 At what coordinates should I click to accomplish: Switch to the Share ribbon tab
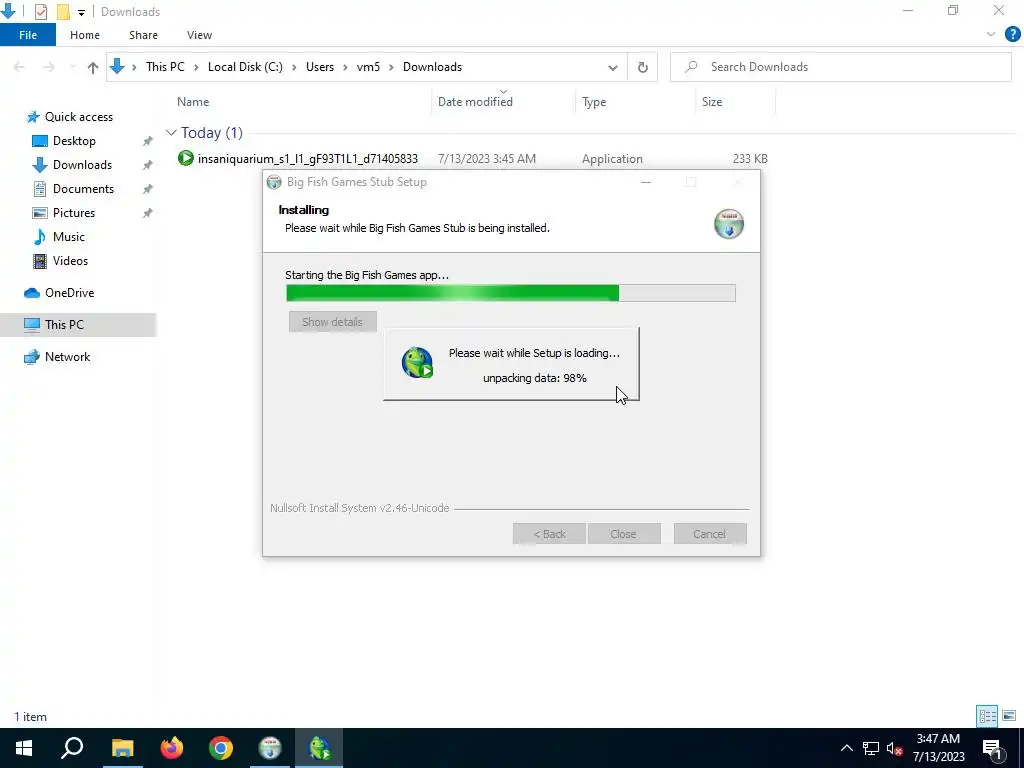point(143,35)
